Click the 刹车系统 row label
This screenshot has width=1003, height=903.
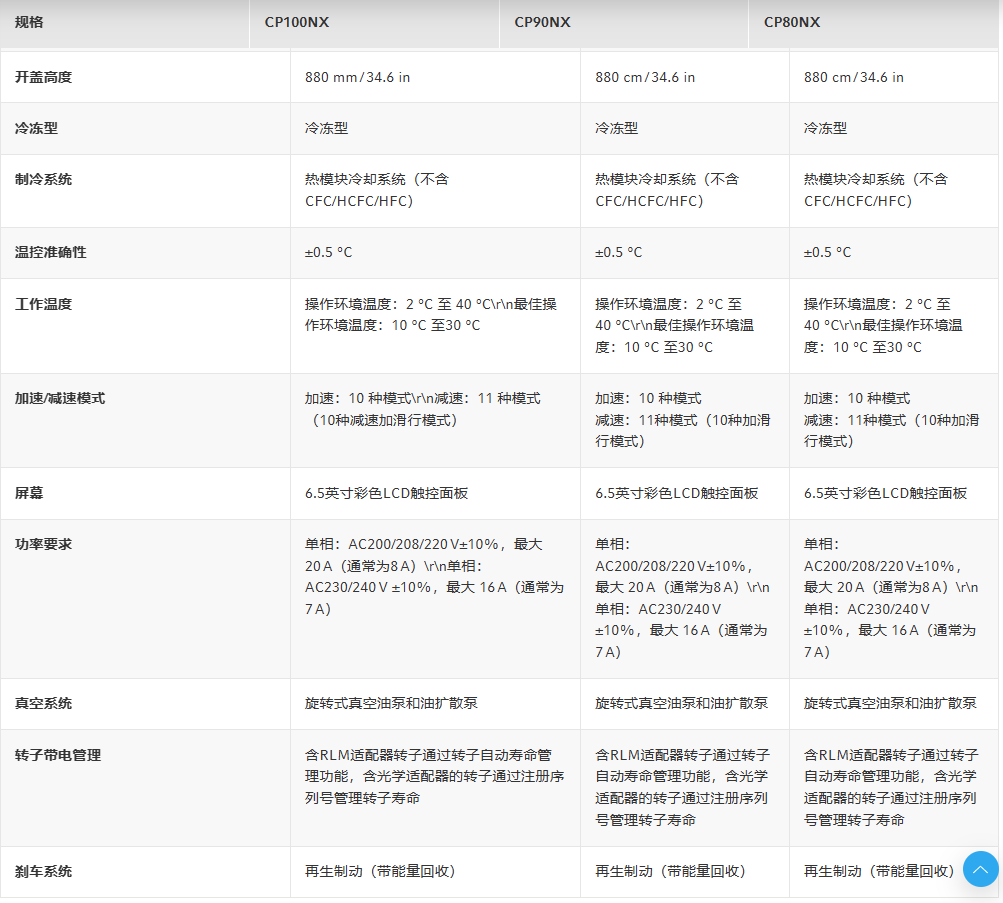point(43,871)
